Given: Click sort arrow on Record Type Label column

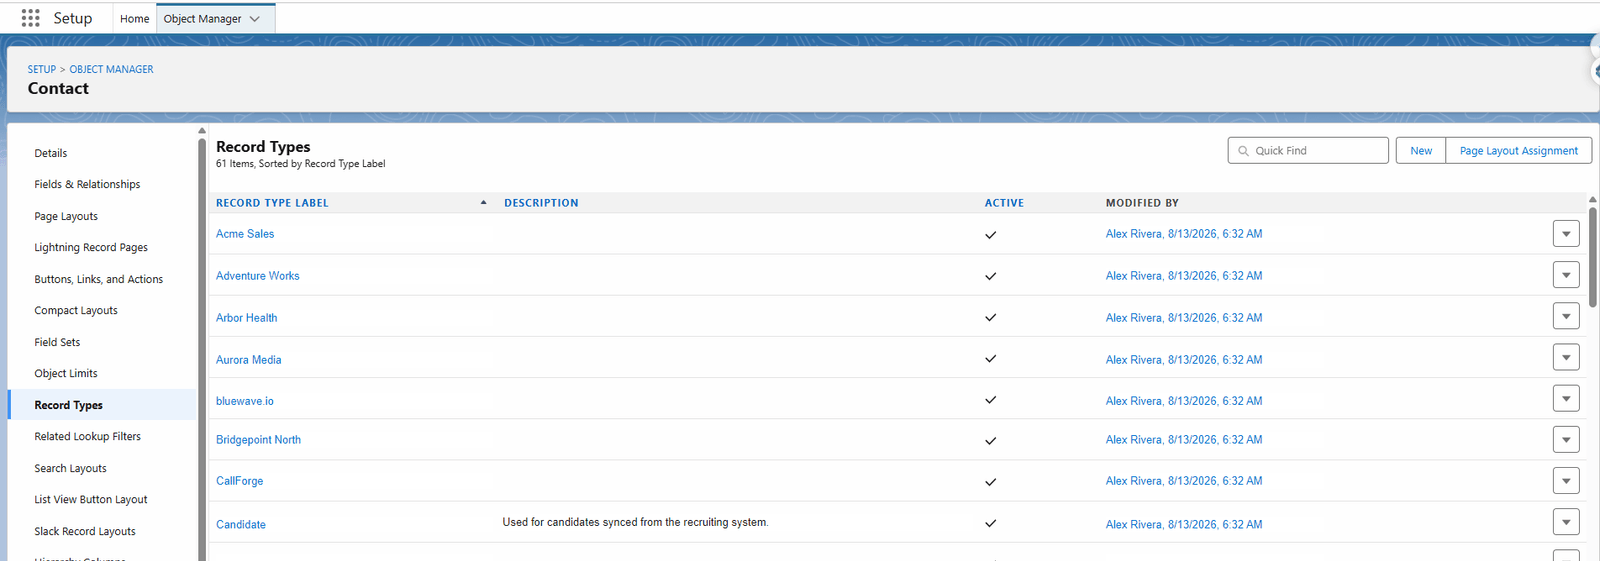Looking at the screenshot, I should [x=483, y=203].
